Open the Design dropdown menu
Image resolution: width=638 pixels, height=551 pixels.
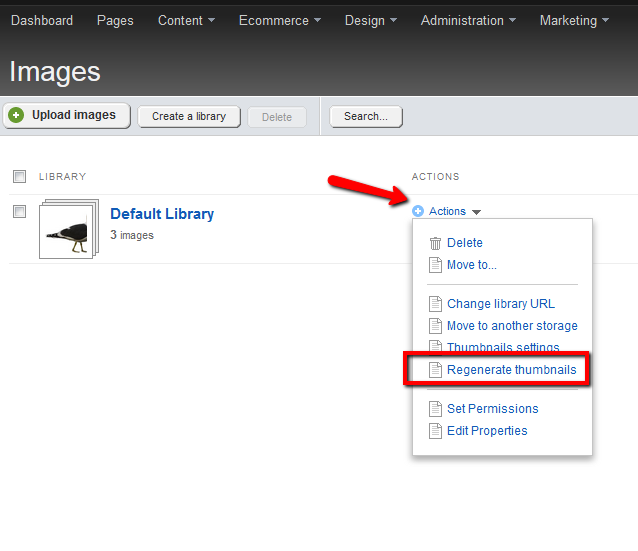click(371, 20)
